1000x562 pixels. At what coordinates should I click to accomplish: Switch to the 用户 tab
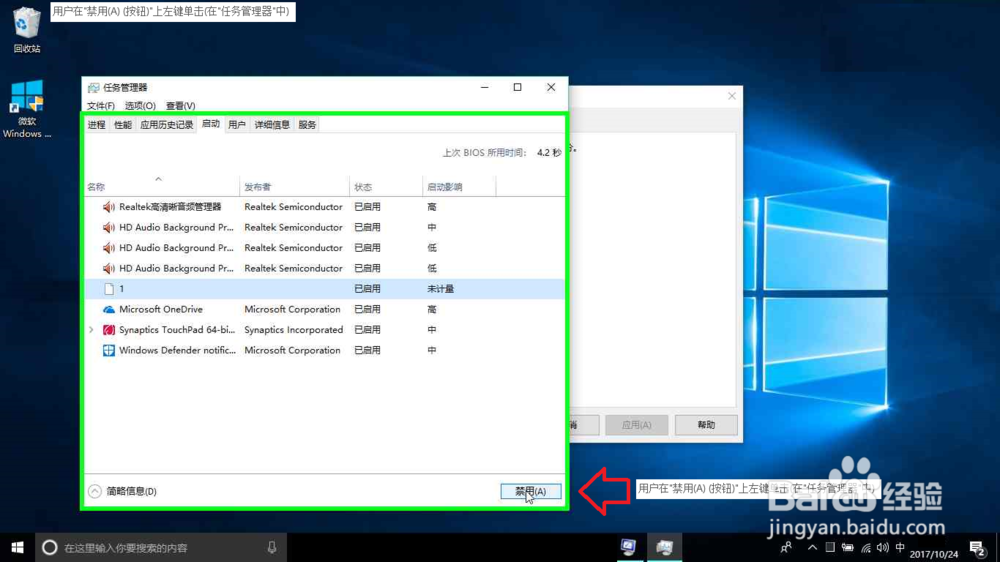click(x=237, y=125)
